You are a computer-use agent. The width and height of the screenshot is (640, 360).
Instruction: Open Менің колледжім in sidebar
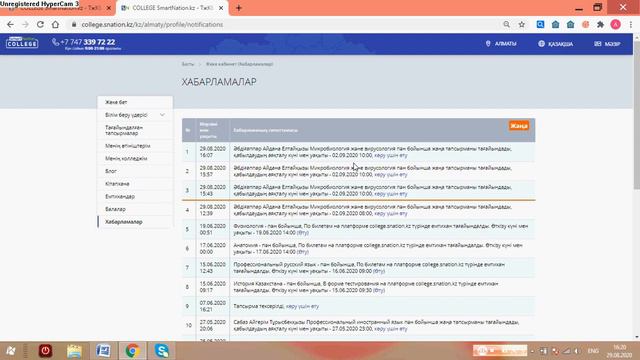(x=126, y=158)
